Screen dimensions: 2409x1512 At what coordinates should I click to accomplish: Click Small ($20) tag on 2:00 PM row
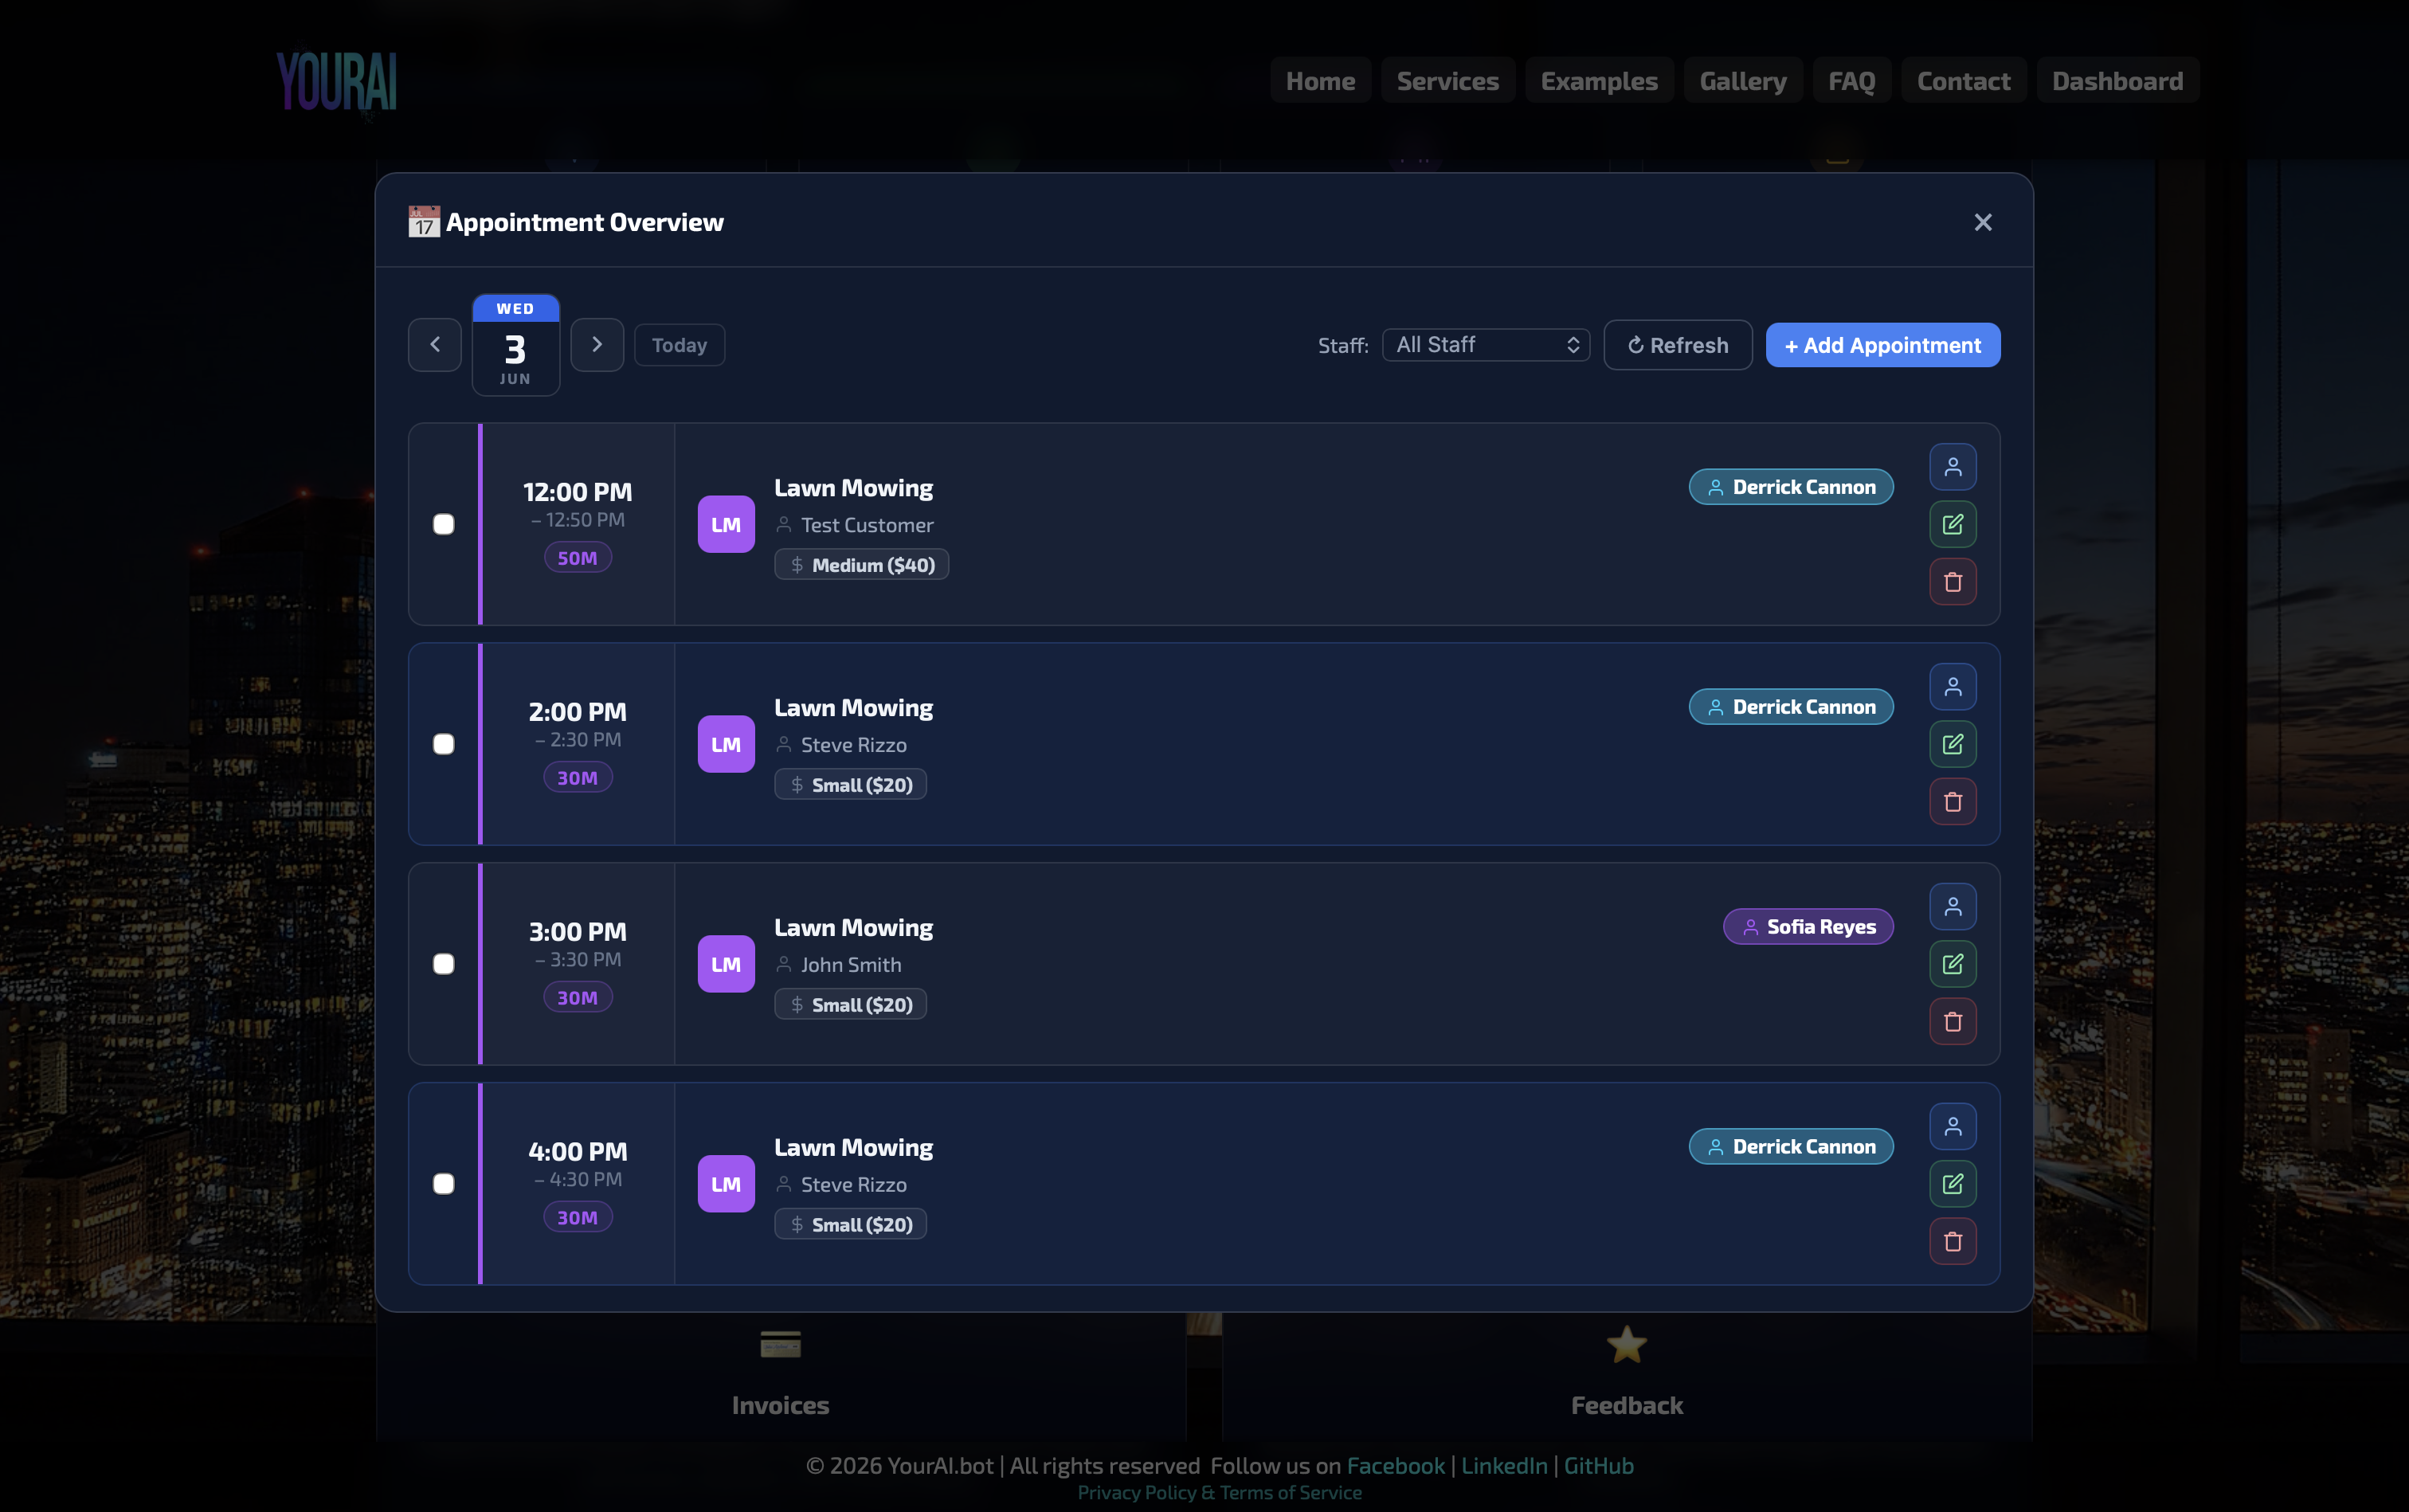point(850,785)
